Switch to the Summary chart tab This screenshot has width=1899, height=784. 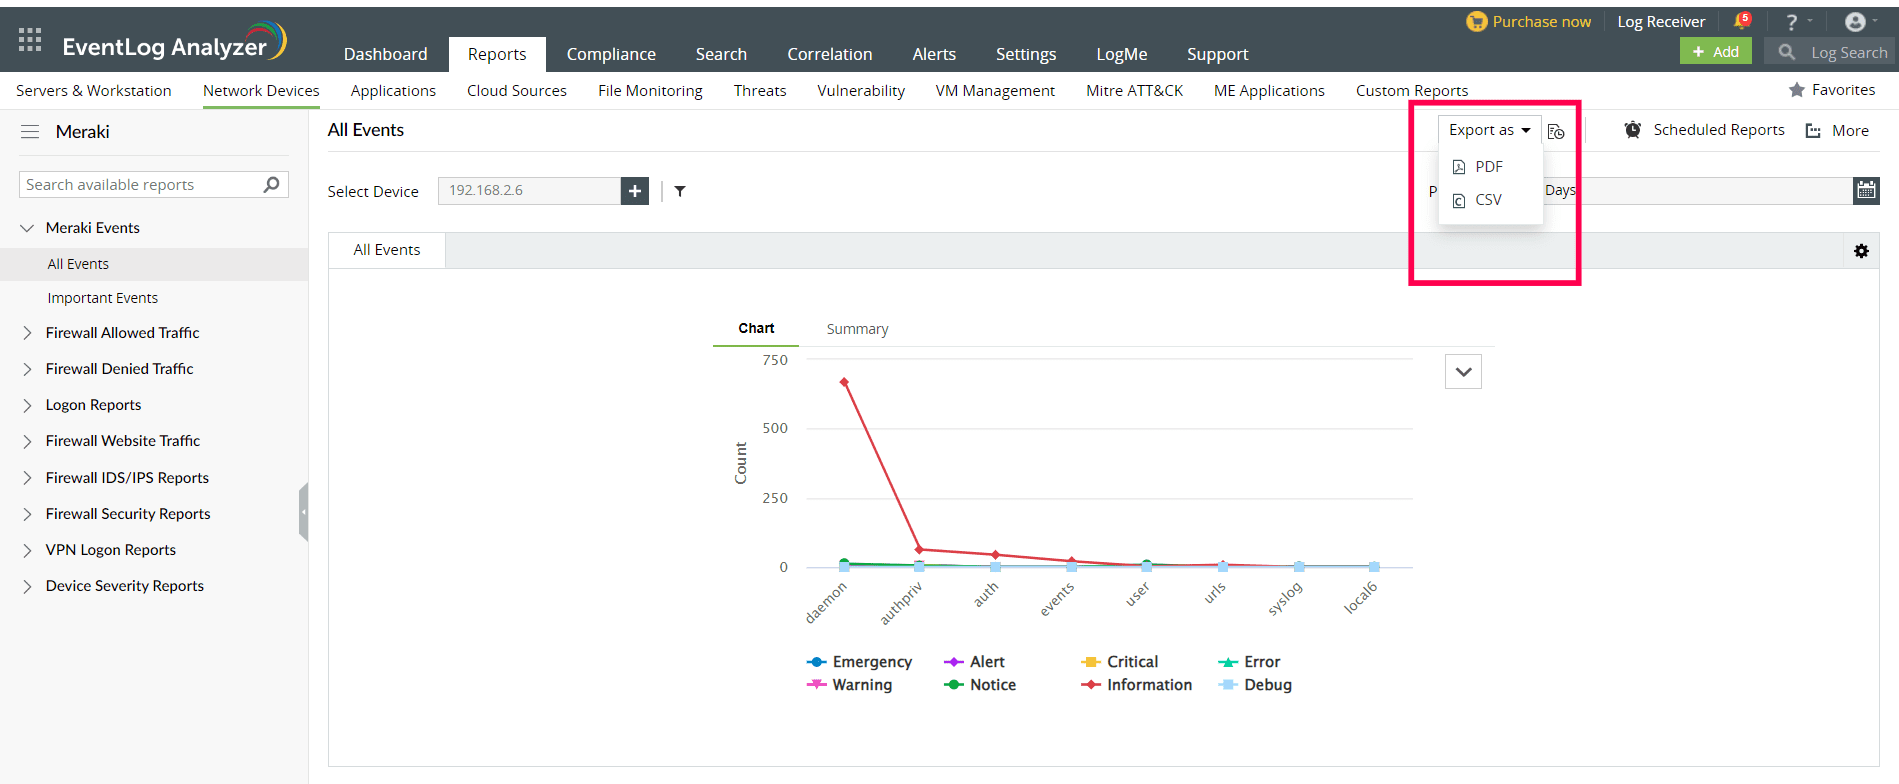pyautogui.click(x=857, y=329)
